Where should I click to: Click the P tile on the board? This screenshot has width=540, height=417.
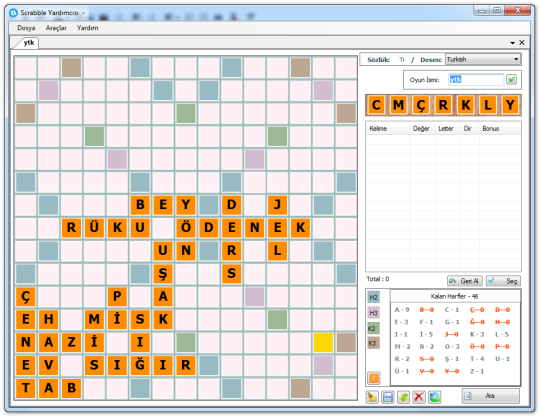pos(117,296)
